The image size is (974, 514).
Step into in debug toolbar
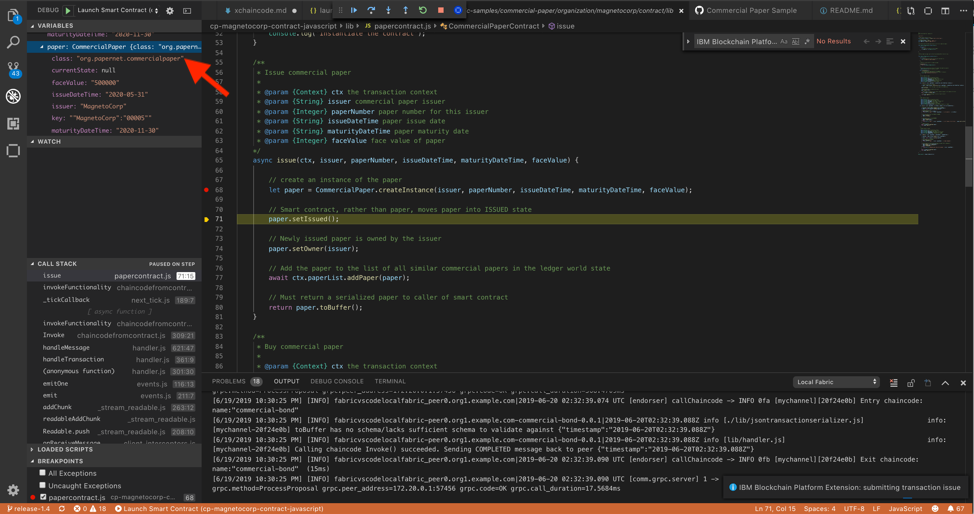coord(388,10)
